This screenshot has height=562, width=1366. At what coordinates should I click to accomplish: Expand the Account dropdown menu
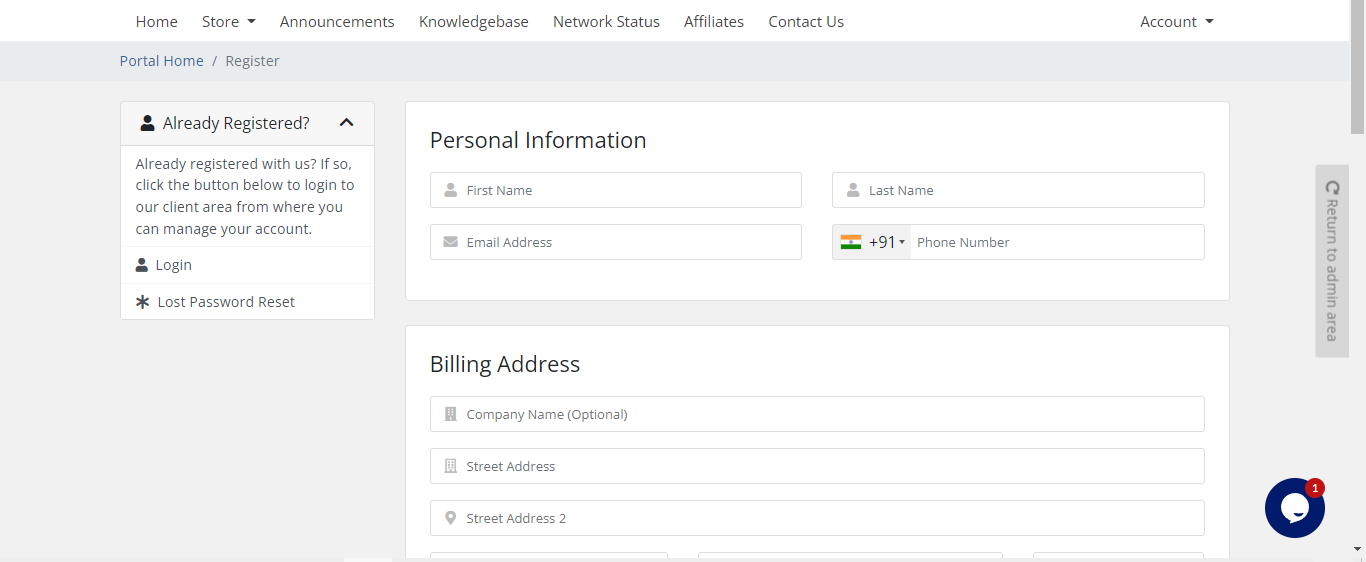pos(1176,21)
